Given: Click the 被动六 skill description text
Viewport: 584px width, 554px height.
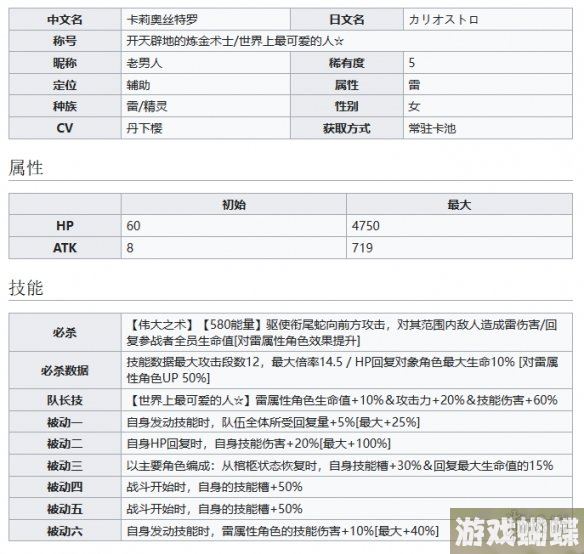Looking at the screenshot, I should 283,531.
